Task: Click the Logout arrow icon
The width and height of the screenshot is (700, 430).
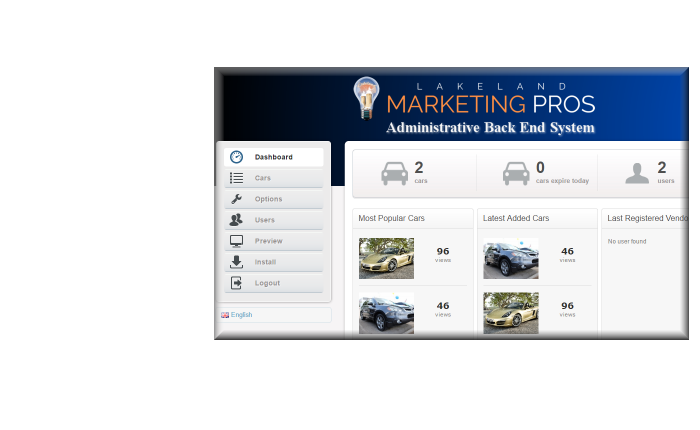Action: (x=236, y=283)
